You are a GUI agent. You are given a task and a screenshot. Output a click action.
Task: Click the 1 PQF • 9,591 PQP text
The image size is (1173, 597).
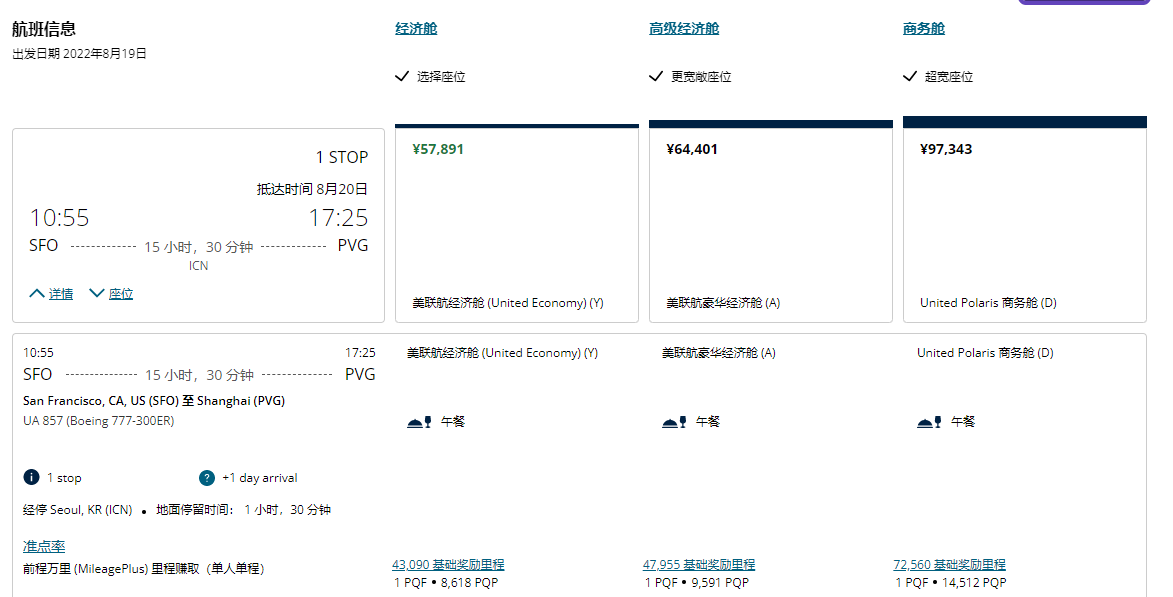click(696, 583)
